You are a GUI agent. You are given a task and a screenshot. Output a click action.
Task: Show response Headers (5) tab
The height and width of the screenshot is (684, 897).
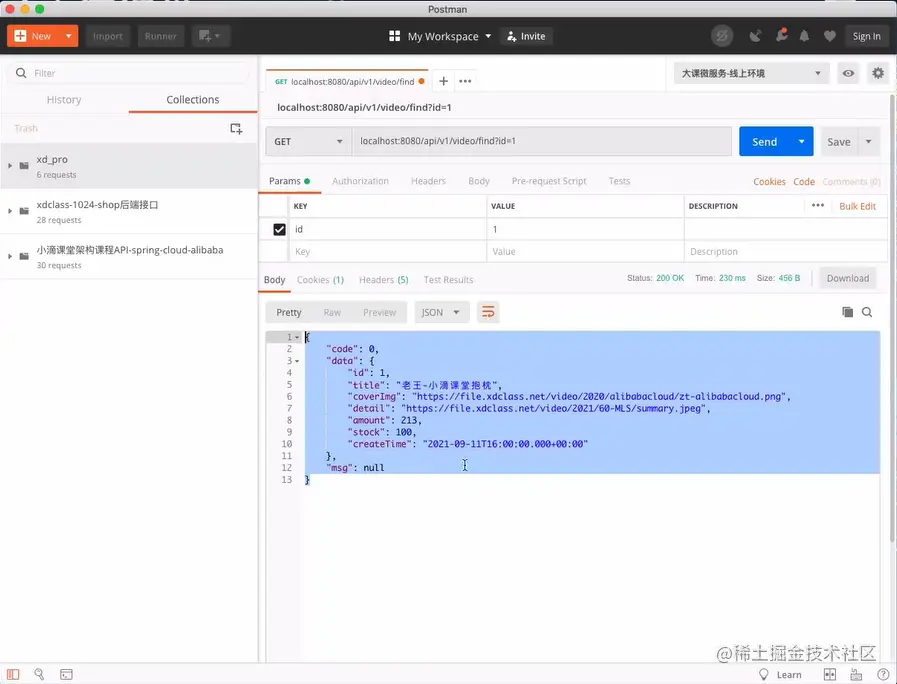coord(383,280)
